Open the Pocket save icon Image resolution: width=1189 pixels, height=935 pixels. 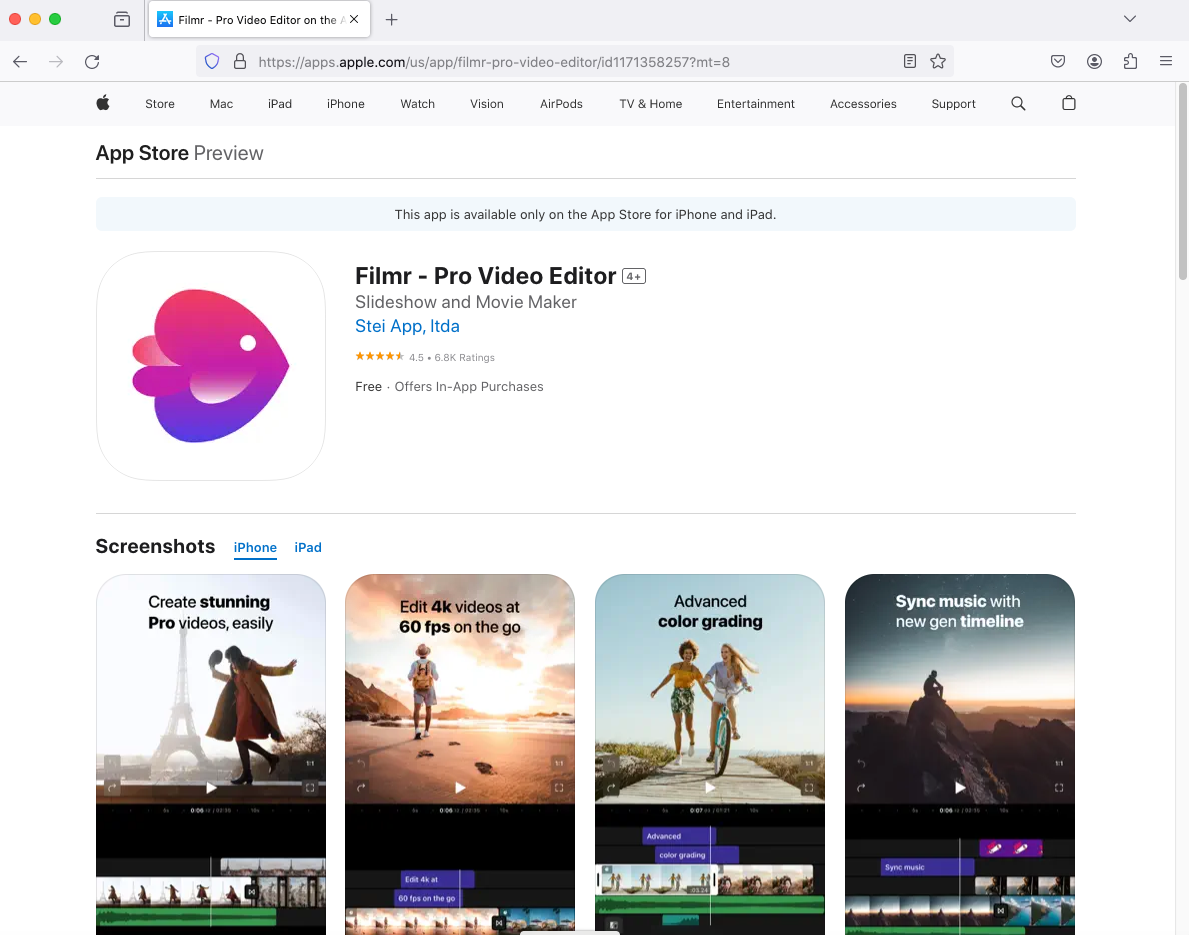(x=1058, y=61)
